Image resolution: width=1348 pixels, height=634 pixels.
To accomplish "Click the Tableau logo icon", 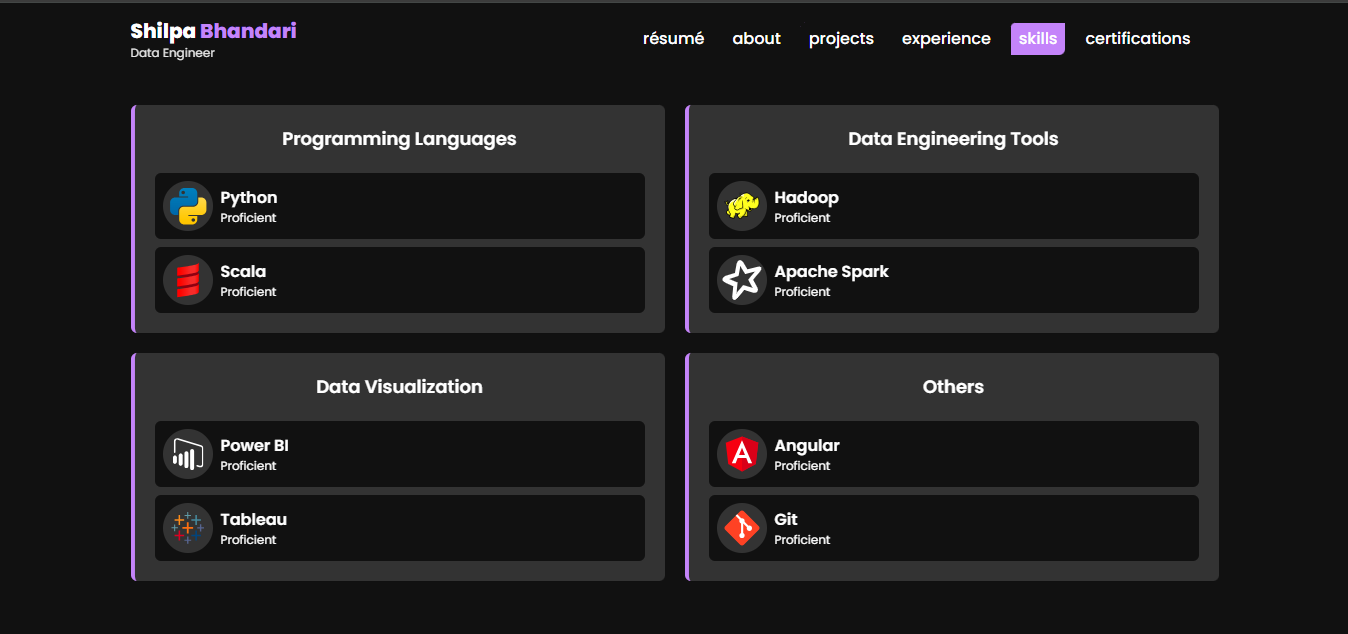I will (188, 528).
